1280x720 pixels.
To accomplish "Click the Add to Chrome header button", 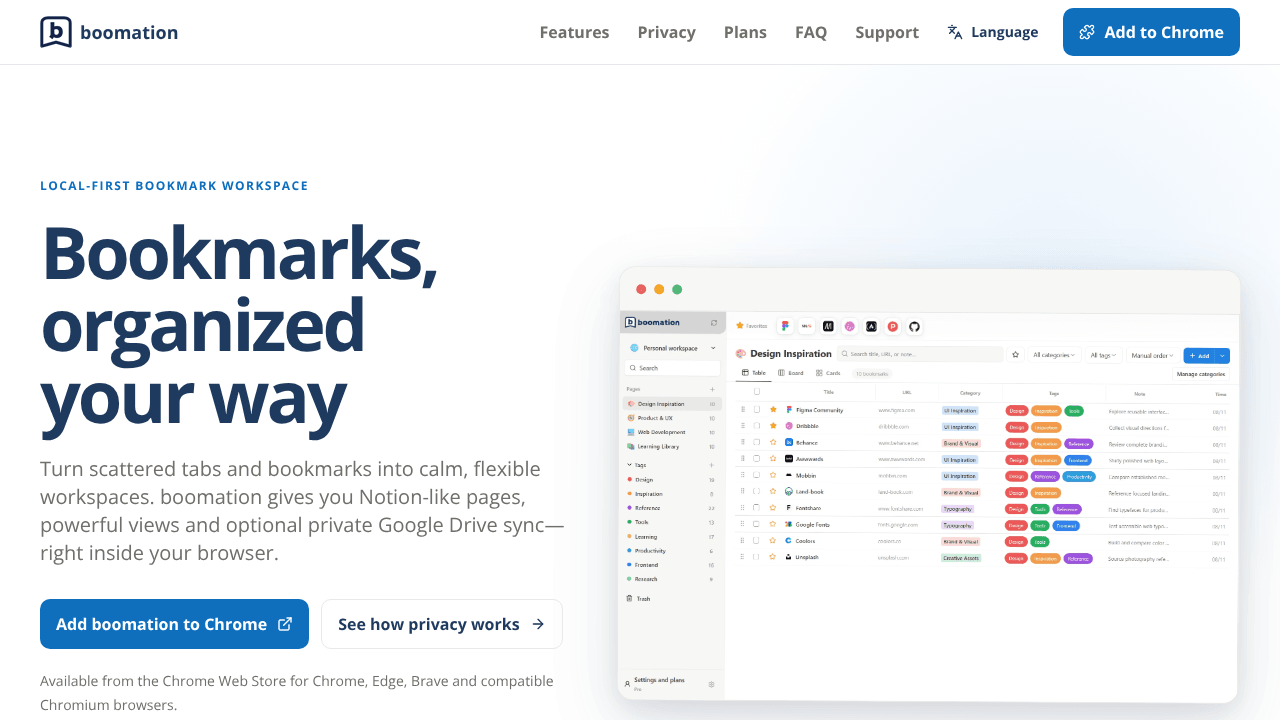I will 1151,32.
